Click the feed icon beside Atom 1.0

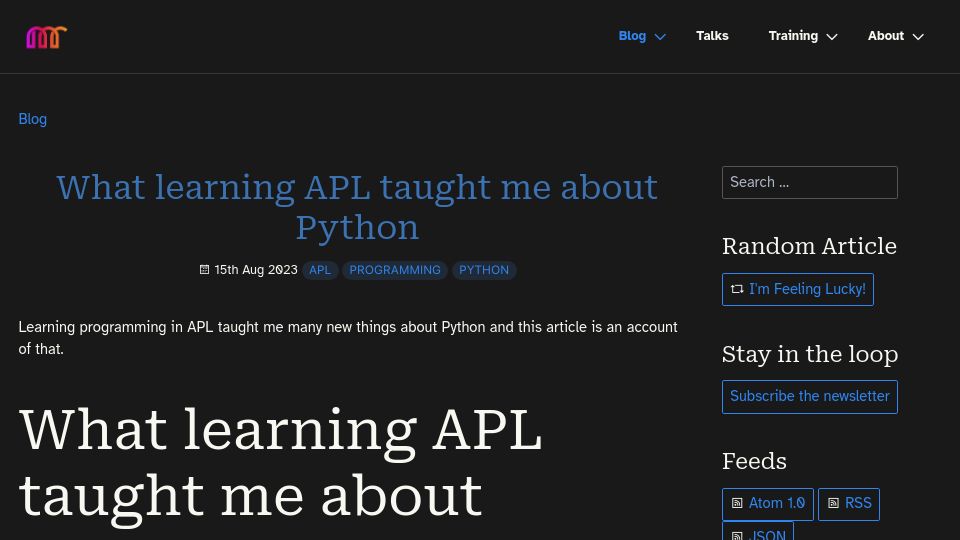click(x=737, y=503)
